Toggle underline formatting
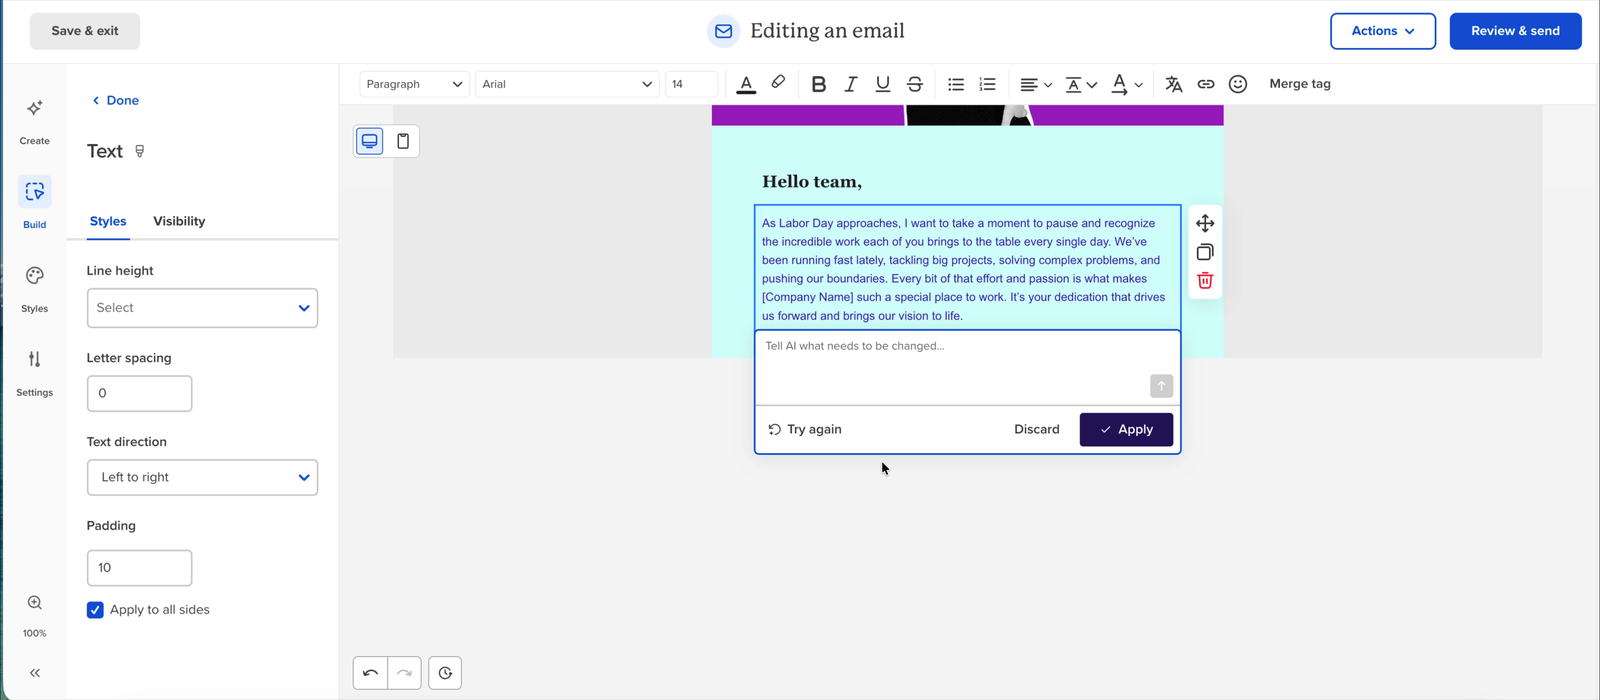 pyautogui.click(x=883, y=84)
